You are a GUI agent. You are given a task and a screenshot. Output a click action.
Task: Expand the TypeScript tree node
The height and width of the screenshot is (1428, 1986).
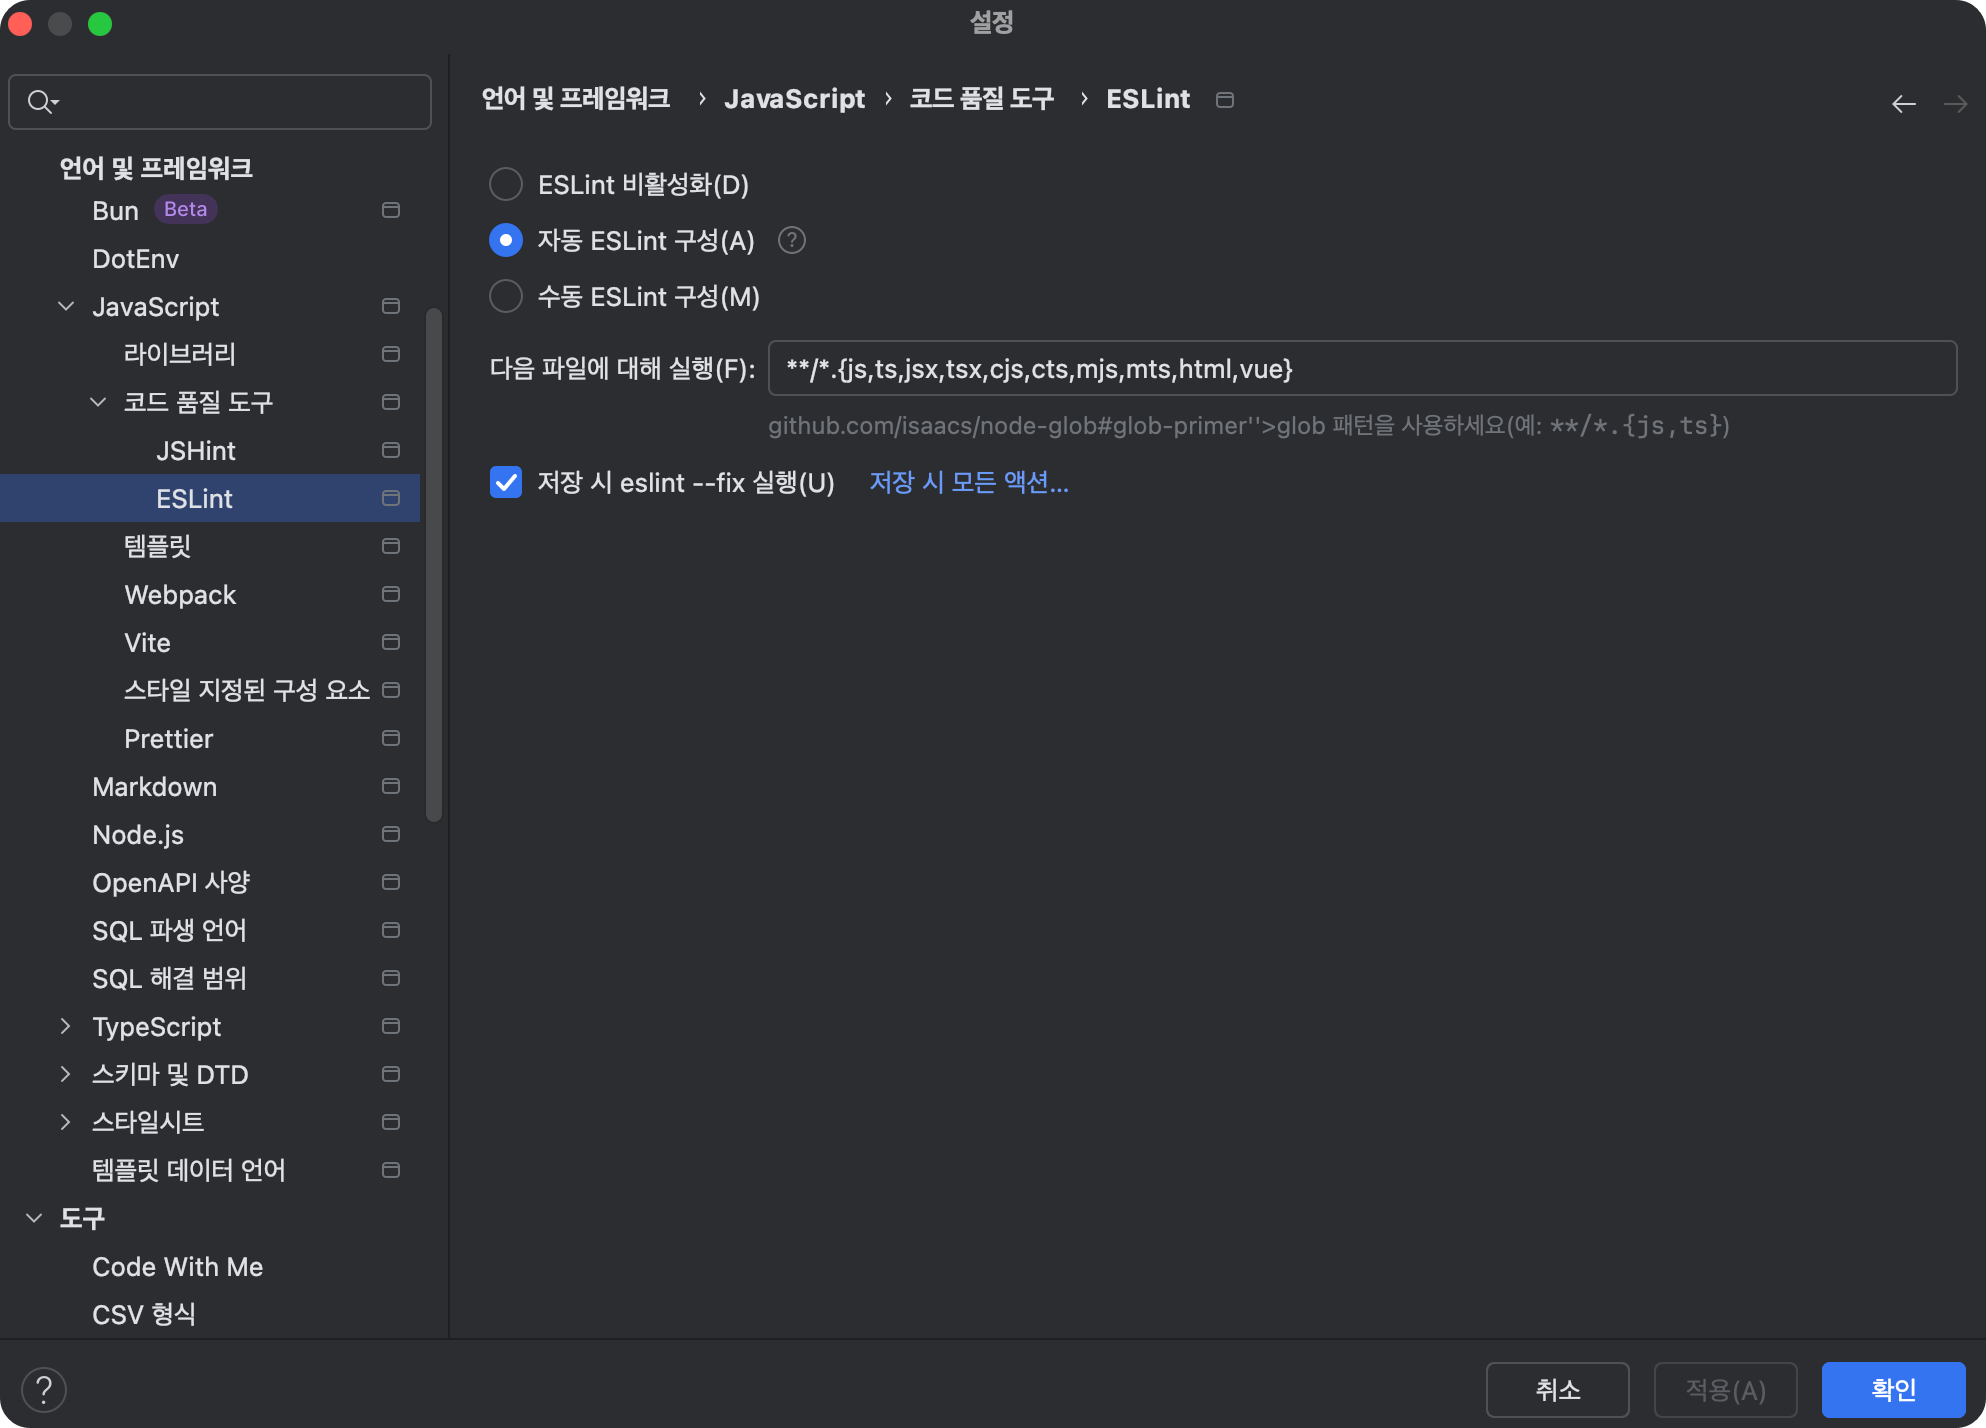pos(66,1026)
